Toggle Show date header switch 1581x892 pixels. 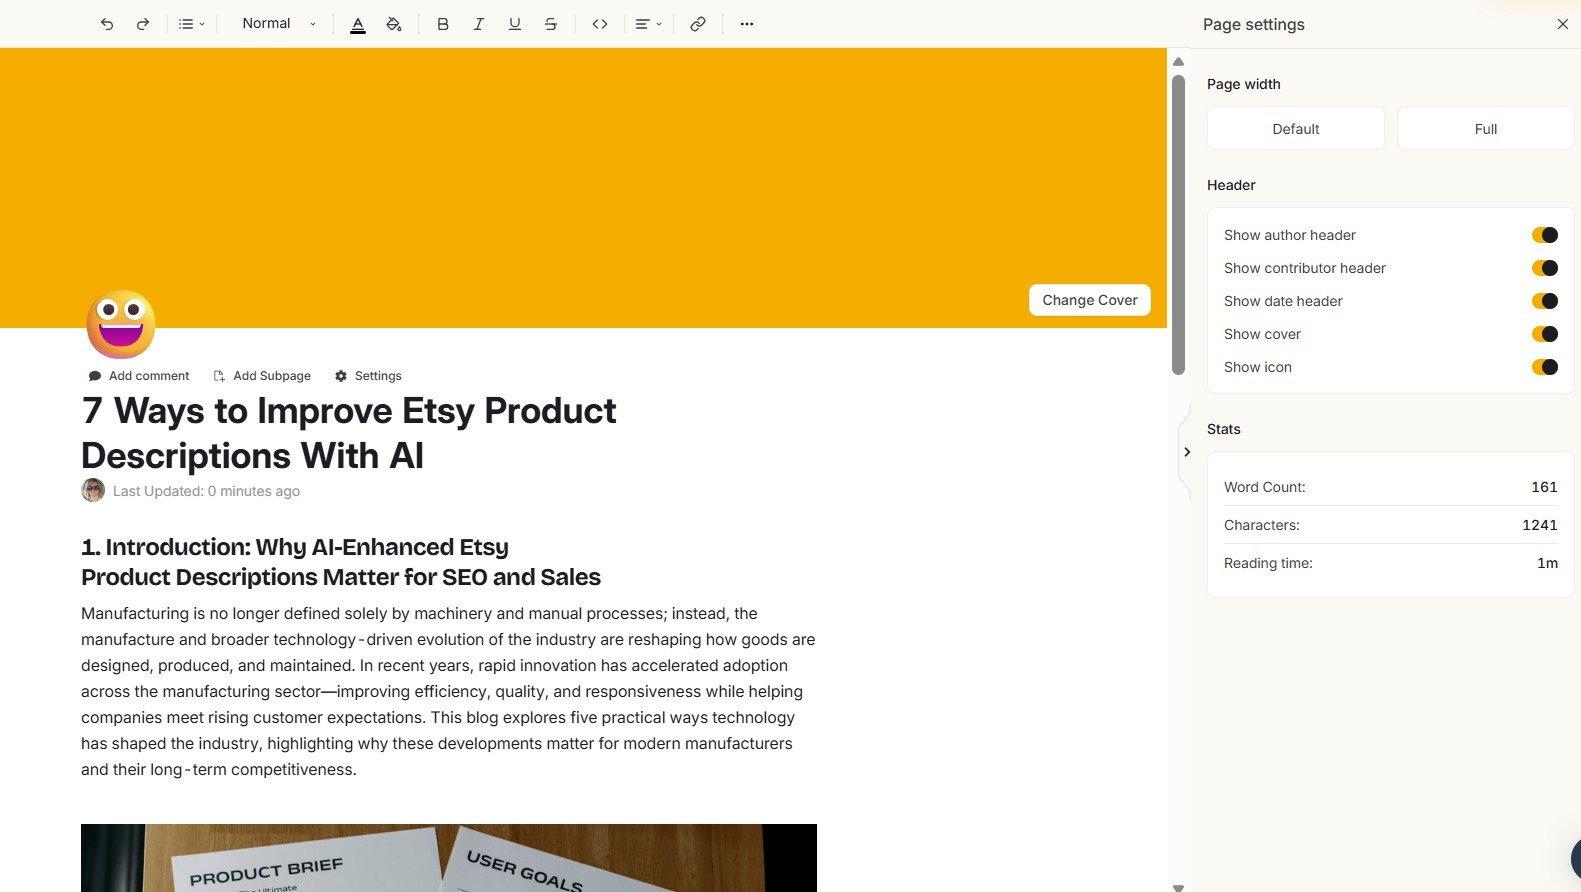point(1545,301)
